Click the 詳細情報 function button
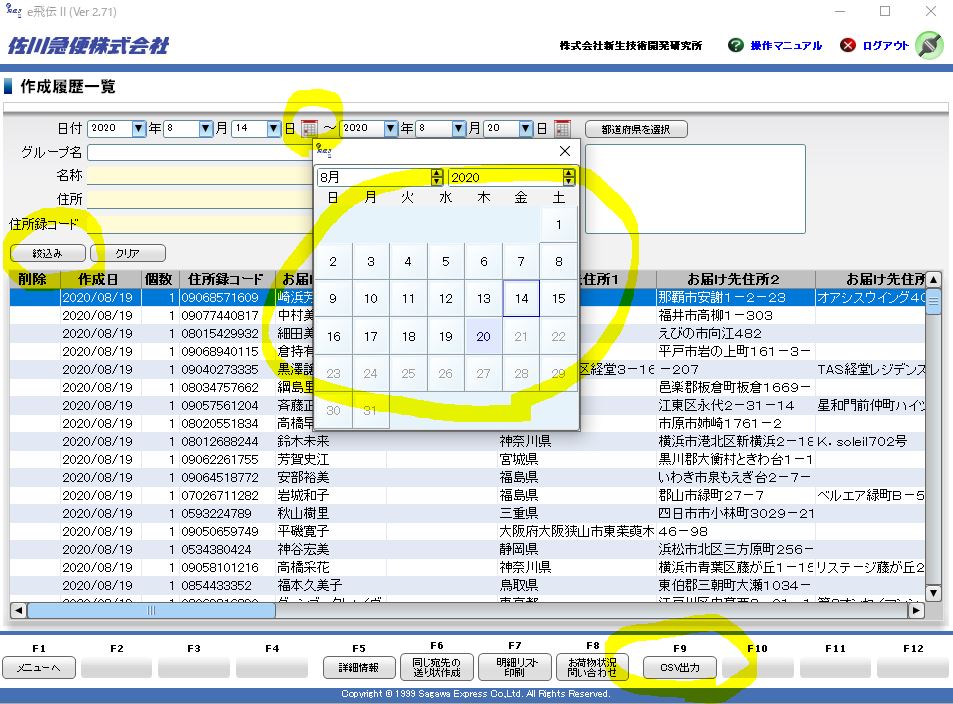Image resolution: width=953 pixels, height=704 pixels. click(x=359, y=668)
